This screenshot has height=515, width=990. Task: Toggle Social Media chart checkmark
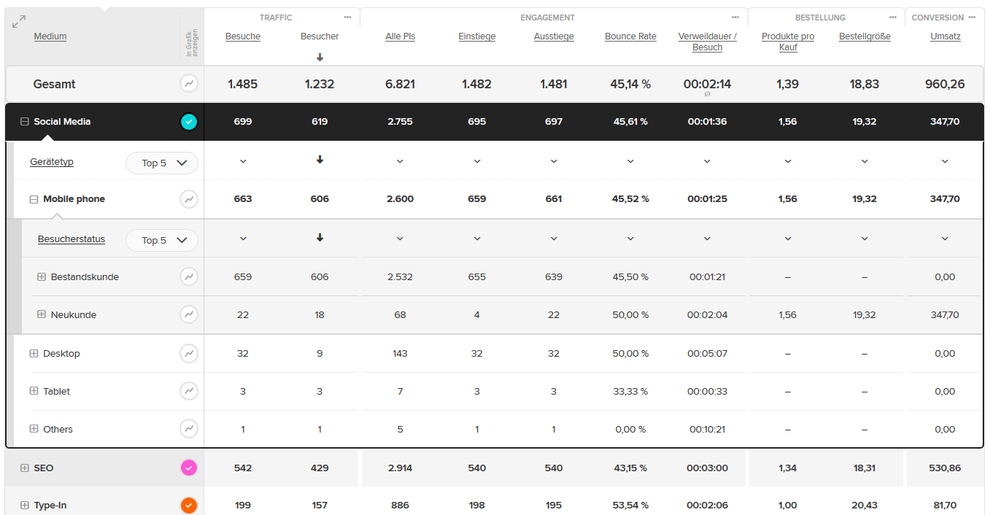(189, 122)
